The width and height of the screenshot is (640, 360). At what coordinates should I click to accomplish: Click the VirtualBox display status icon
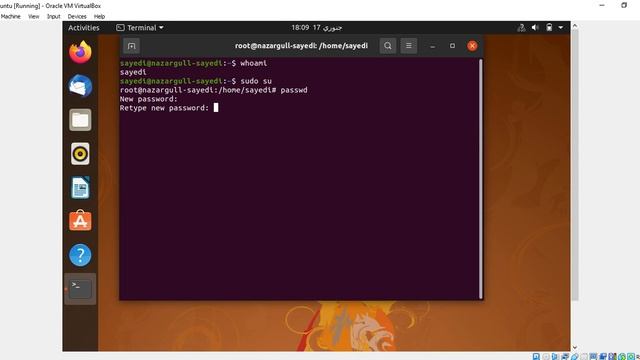point(593,357)
